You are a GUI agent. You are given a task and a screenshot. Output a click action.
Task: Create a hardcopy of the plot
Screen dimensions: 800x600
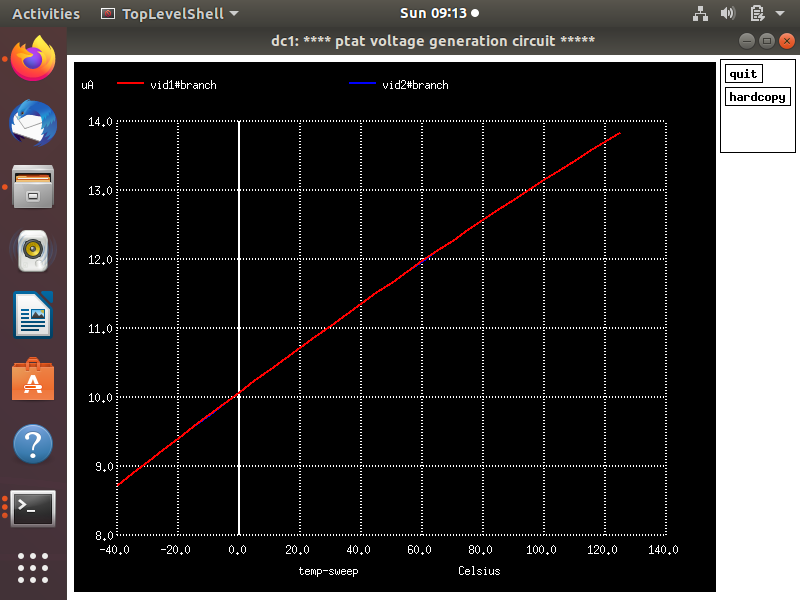click(757, 96)
